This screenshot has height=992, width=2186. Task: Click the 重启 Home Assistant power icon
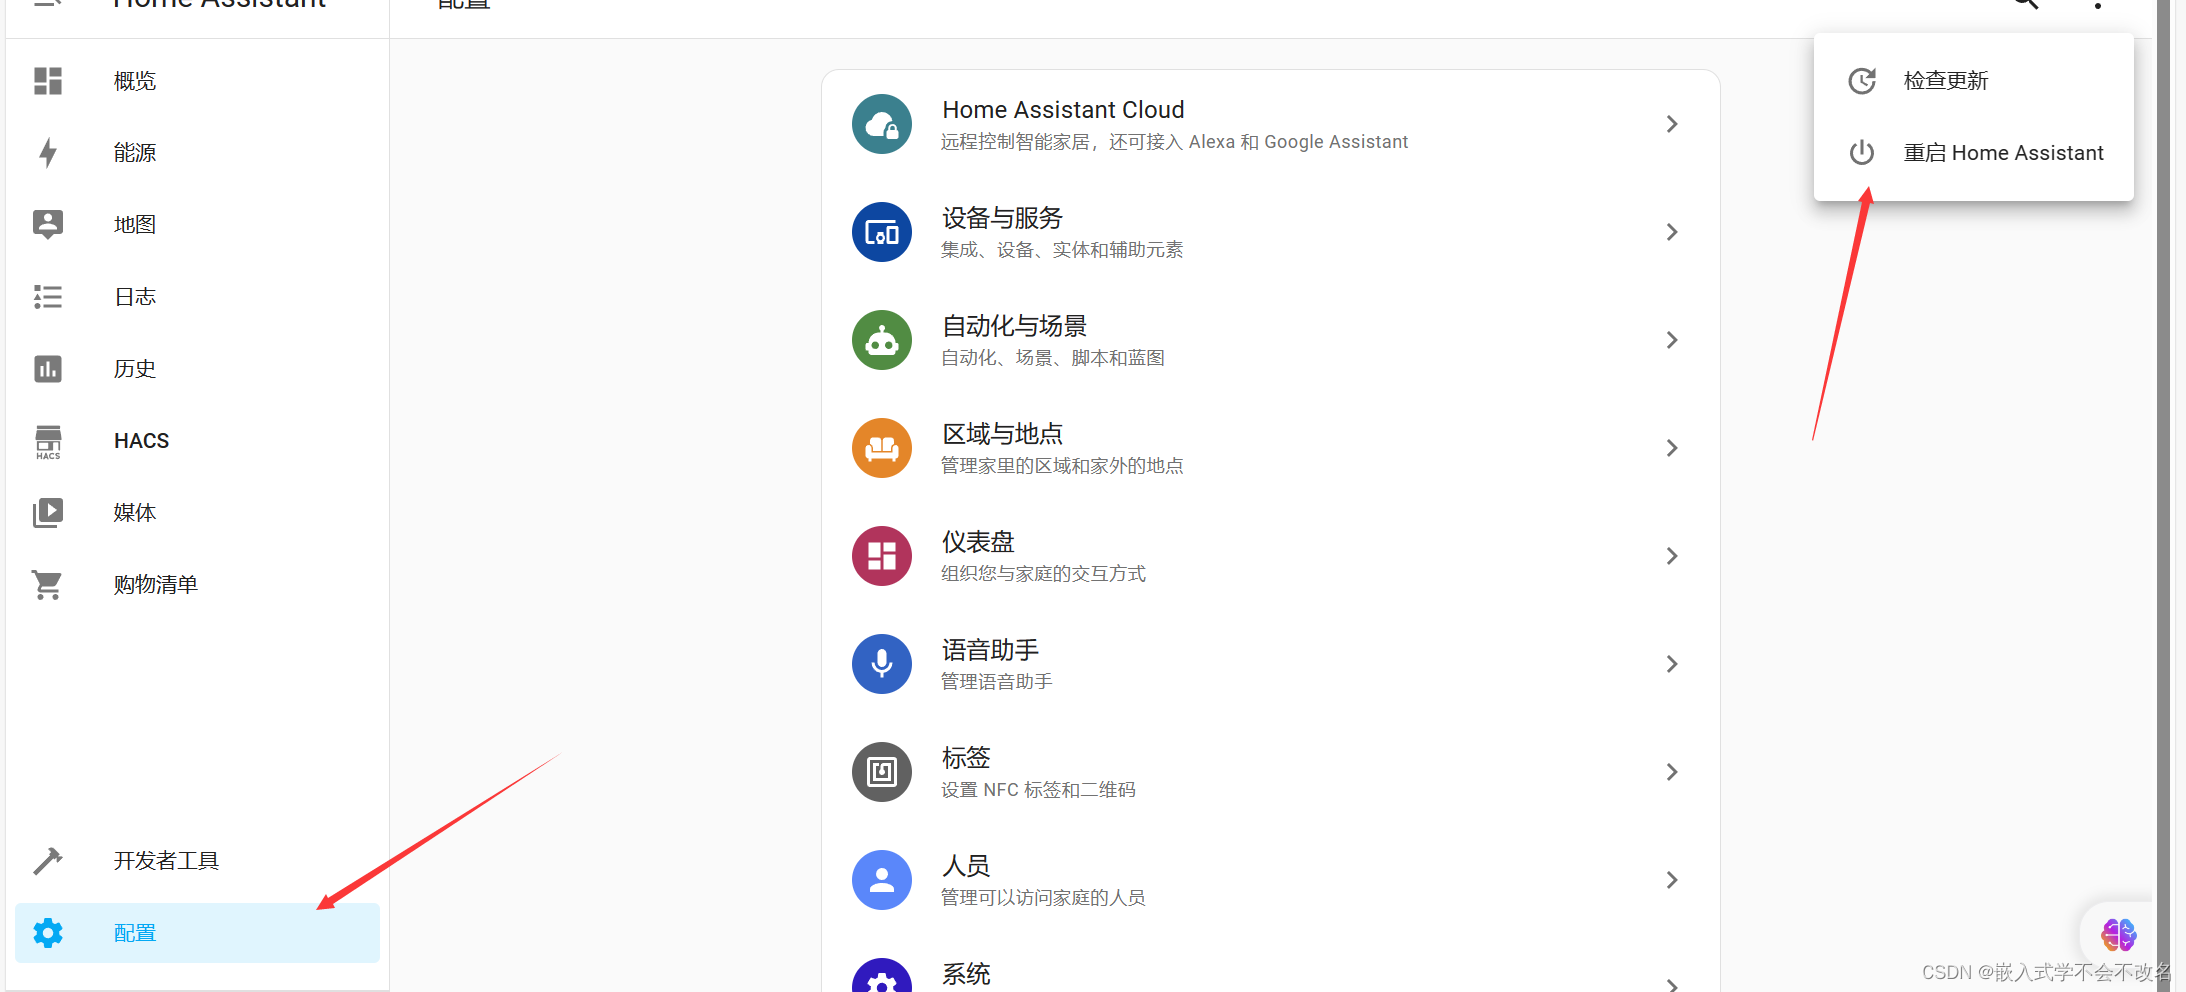pyautogui.click(x=1862, y=153)
